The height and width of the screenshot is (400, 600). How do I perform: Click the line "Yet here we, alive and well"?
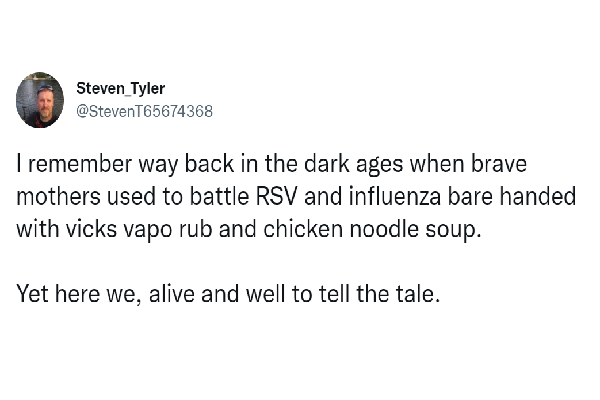pyautogui.click(x=150, y=295)
